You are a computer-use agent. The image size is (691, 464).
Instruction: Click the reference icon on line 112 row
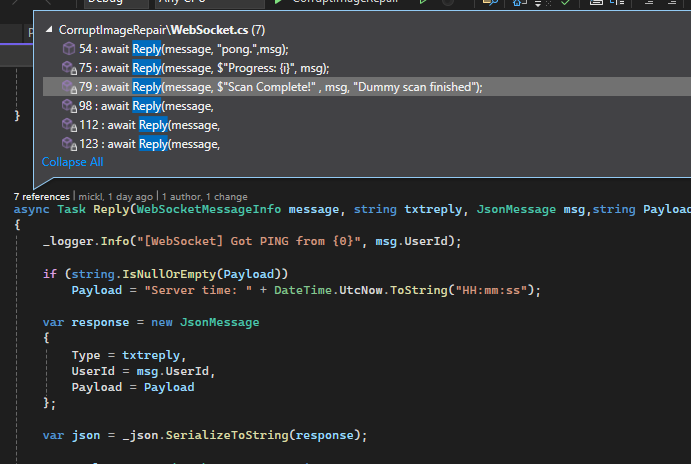69,125
